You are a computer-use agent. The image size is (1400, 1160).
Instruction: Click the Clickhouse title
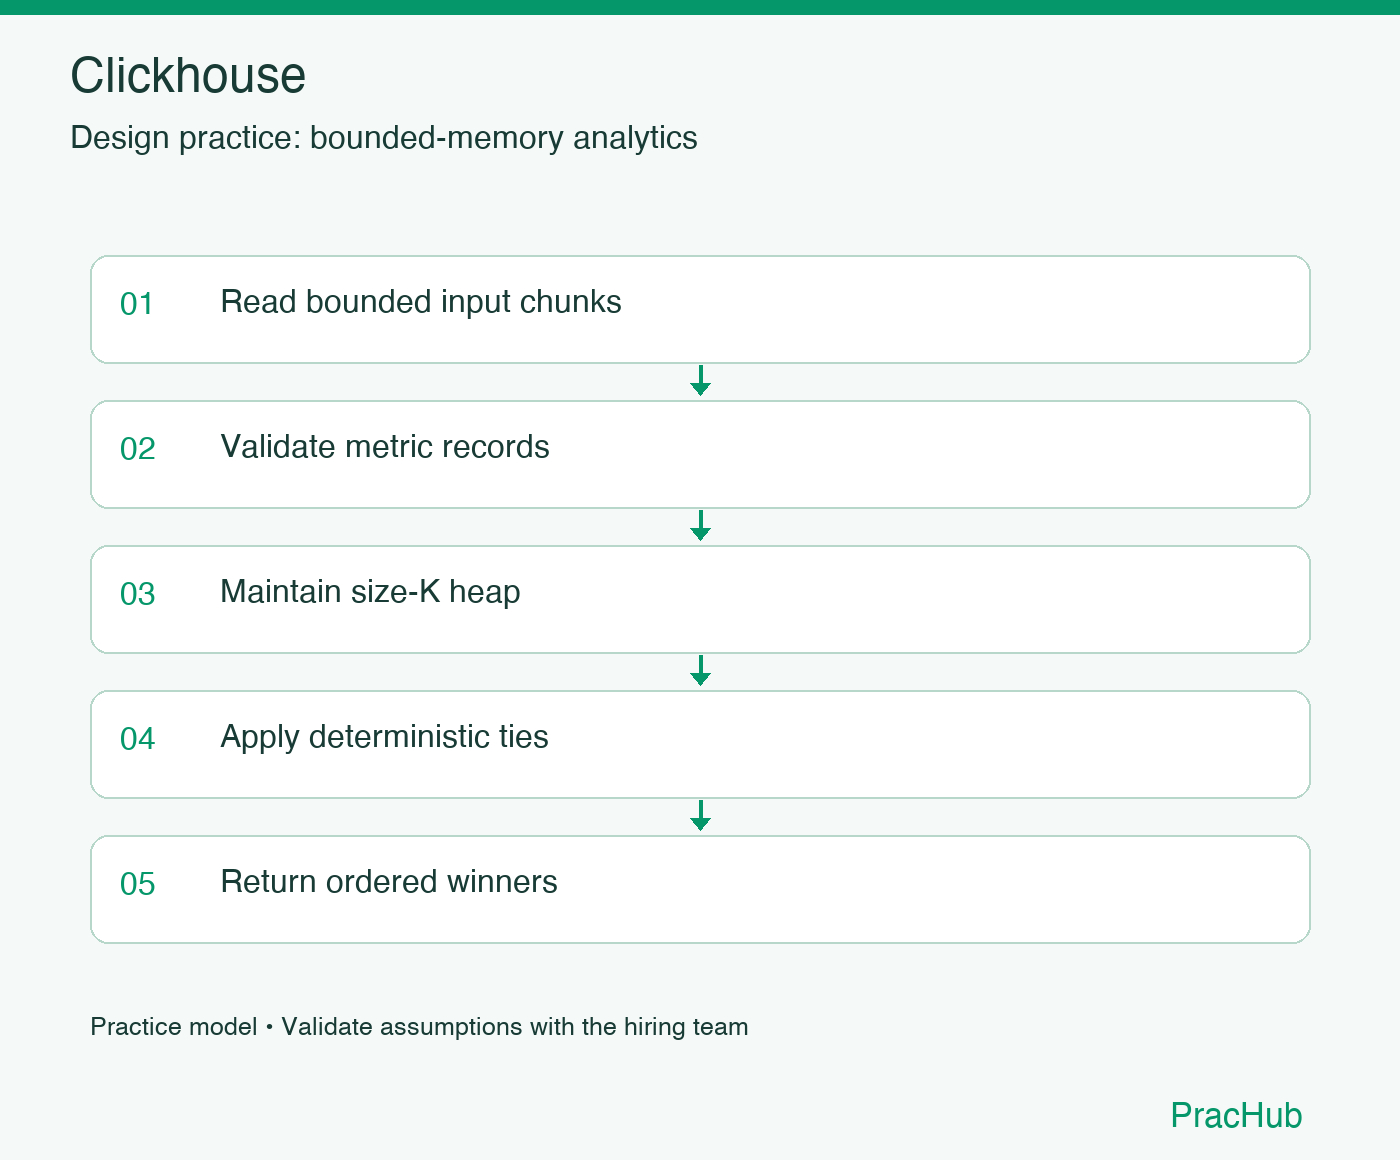coord(188,76)
